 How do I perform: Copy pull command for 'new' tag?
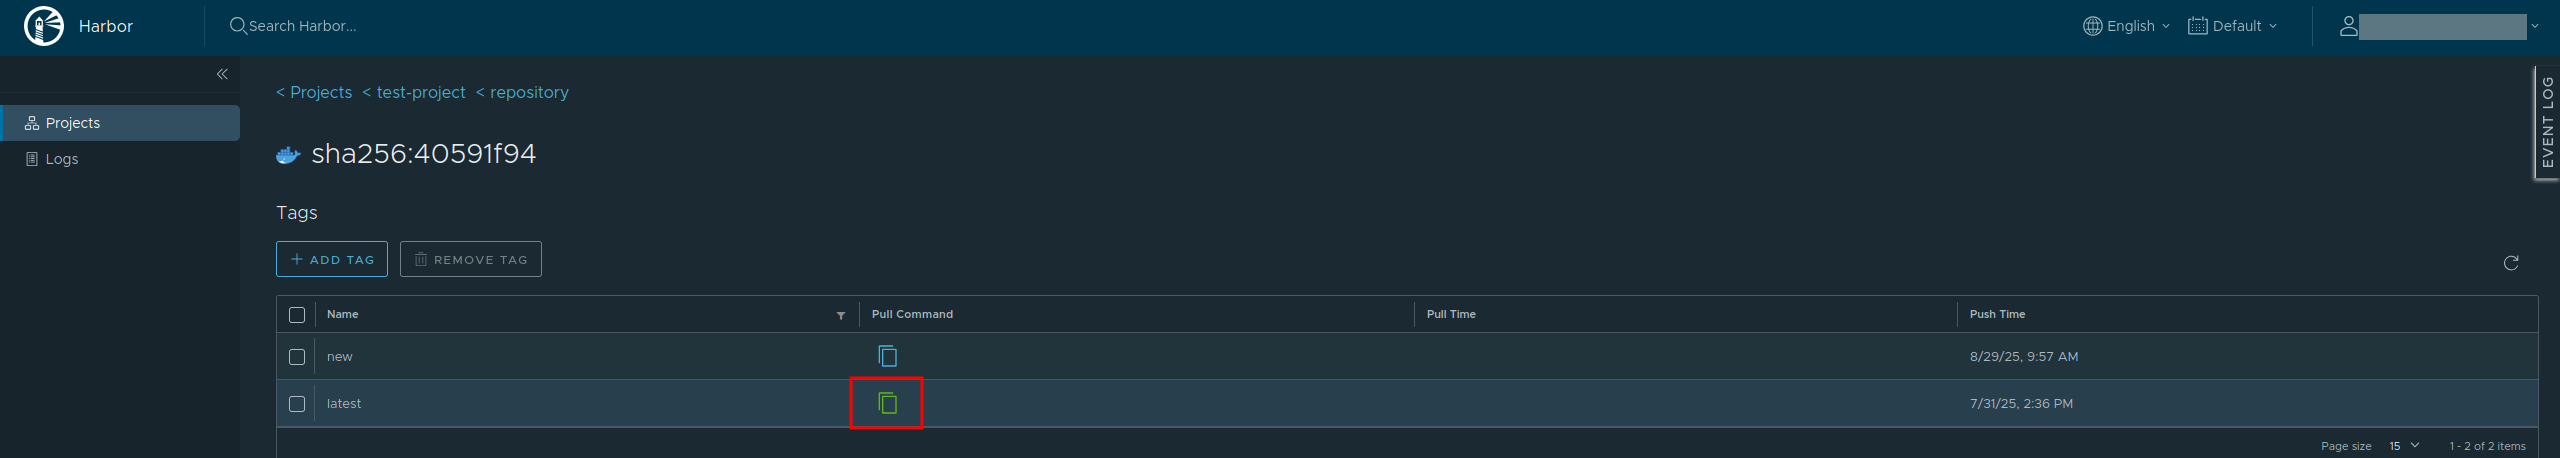click(x=887, y=356)
